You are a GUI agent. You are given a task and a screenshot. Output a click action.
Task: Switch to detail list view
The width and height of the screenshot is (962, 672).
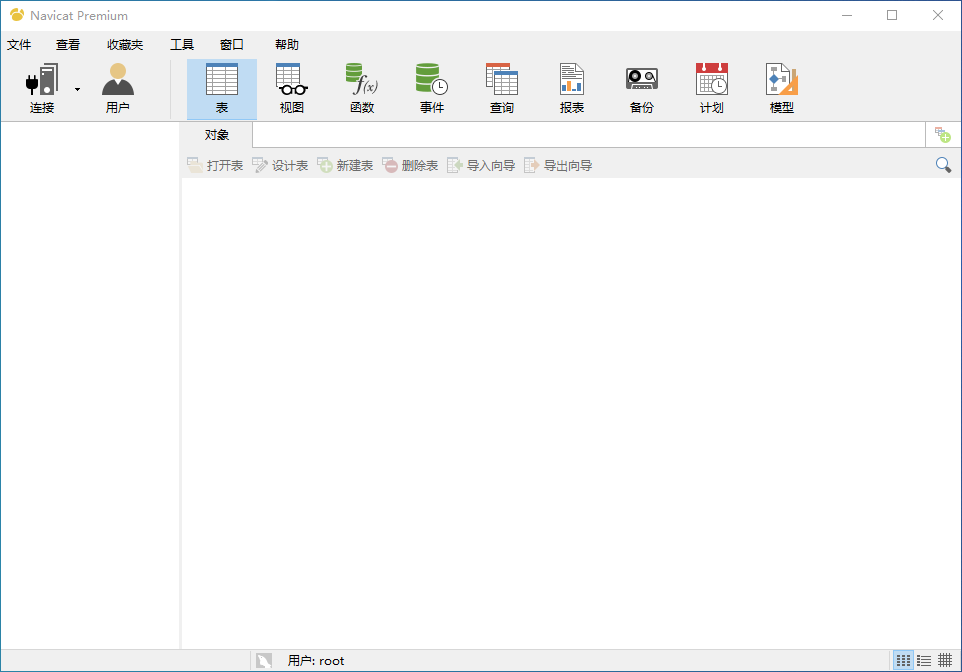[x=945, y=660]
